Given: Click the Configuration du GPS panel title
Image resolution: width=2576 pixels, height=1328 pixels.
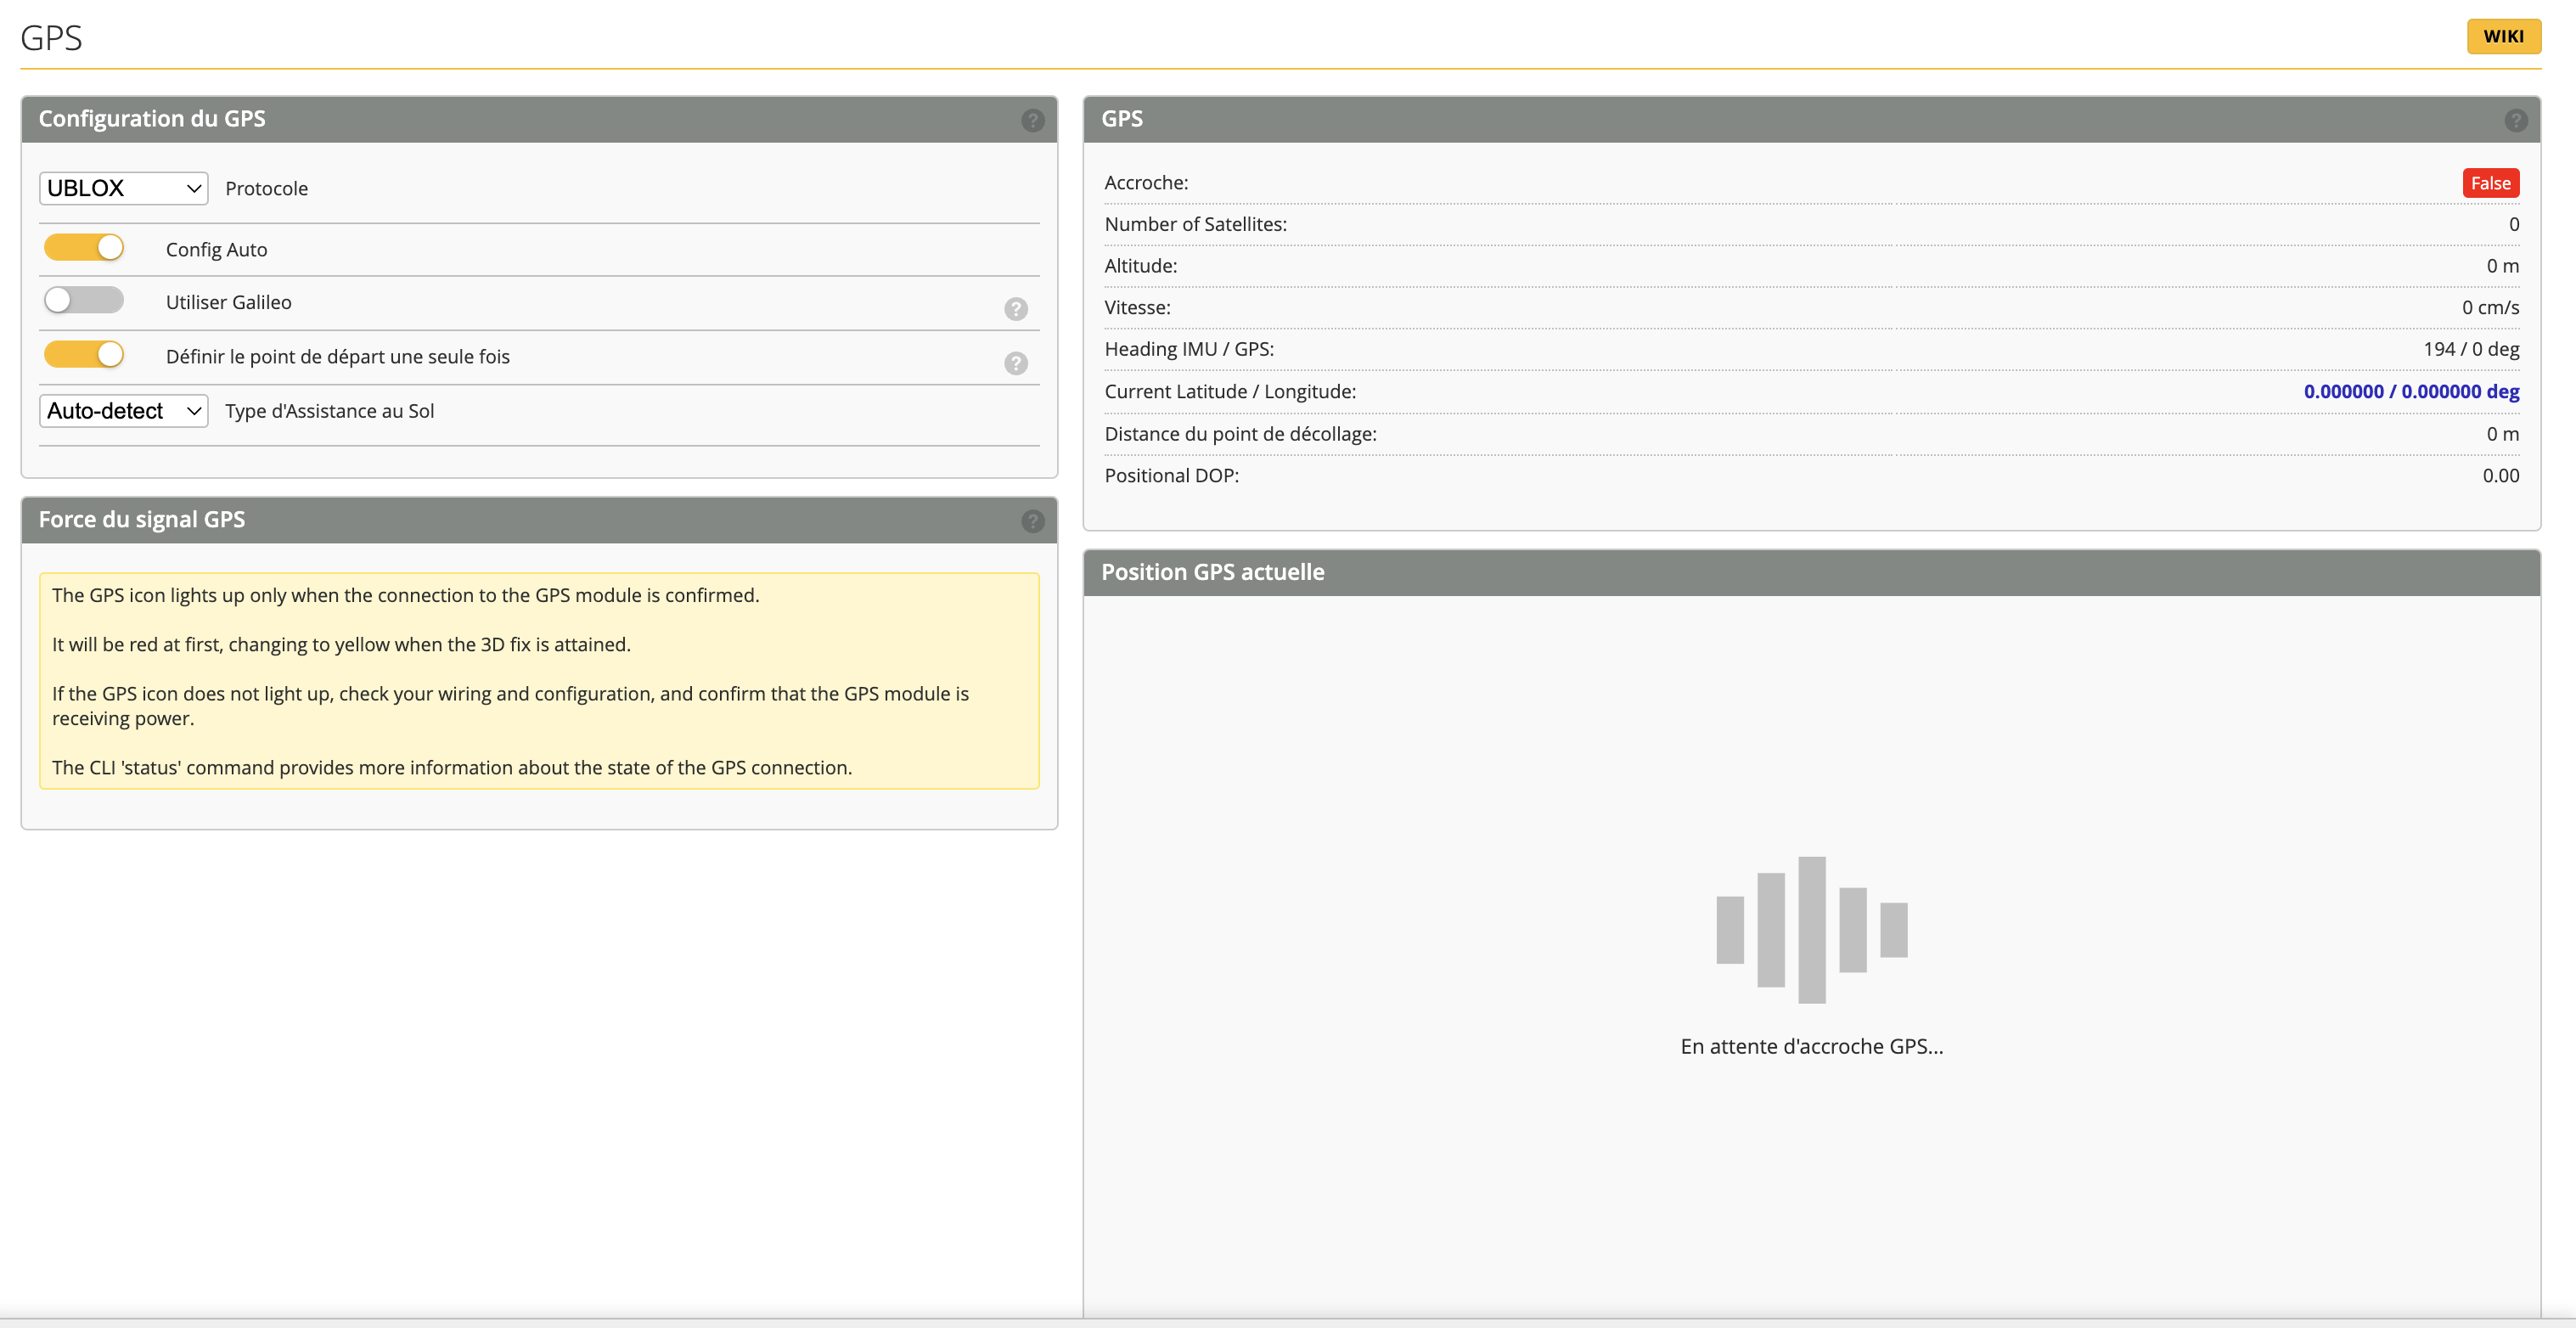Looking at the screenshot, I should pos(152,119).
